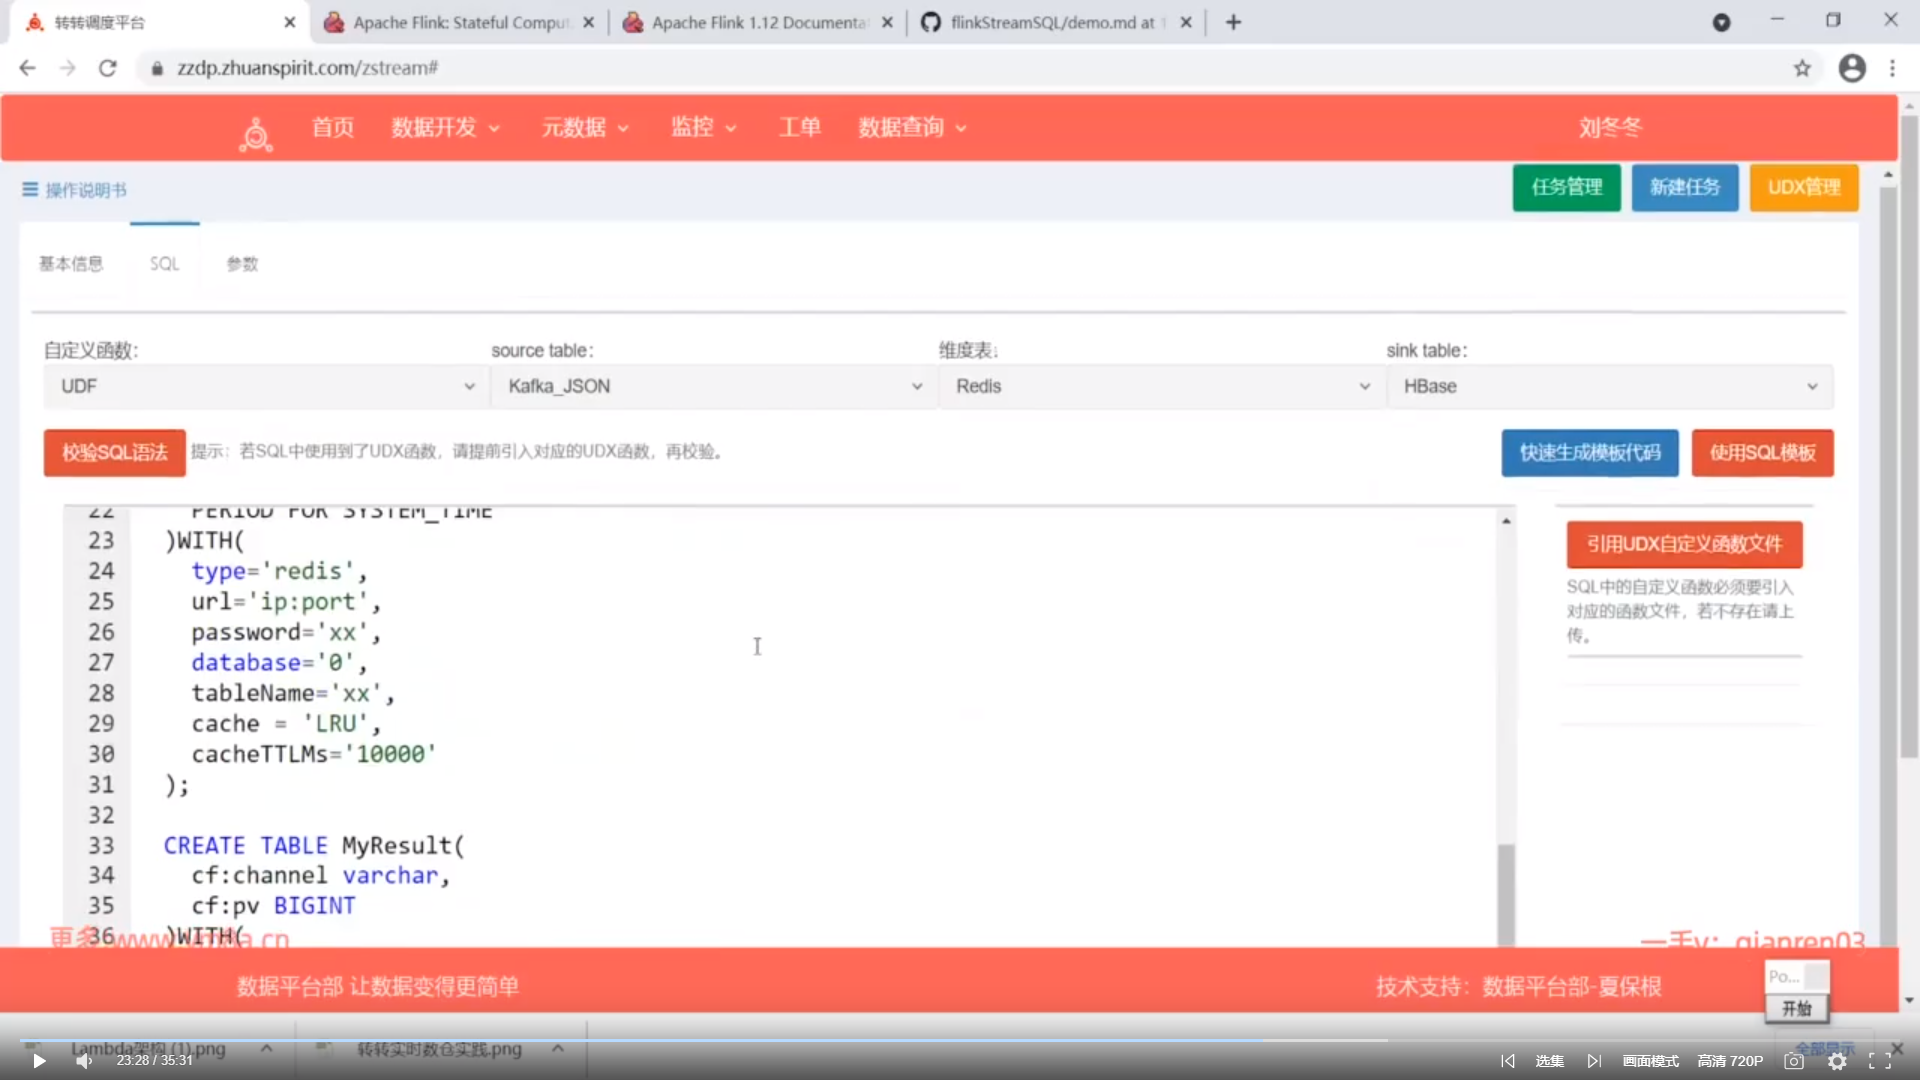Image resolution: width=1920 pixels, height=1080 pixels.
Task: Expand the HBase sink table dropdown
Action: [x=1609, y=386]
